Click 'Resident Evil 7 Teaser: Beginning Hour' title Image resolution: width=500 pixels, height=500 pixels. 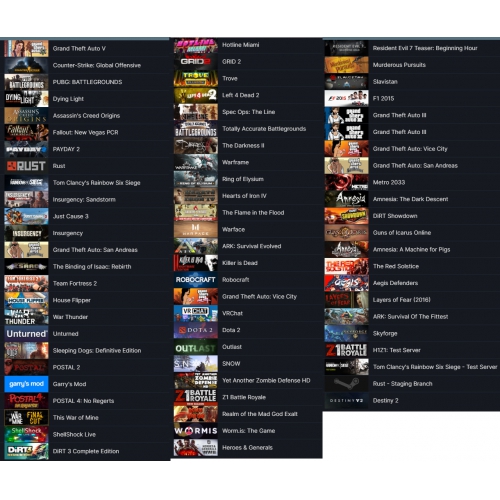coord(425,48)
